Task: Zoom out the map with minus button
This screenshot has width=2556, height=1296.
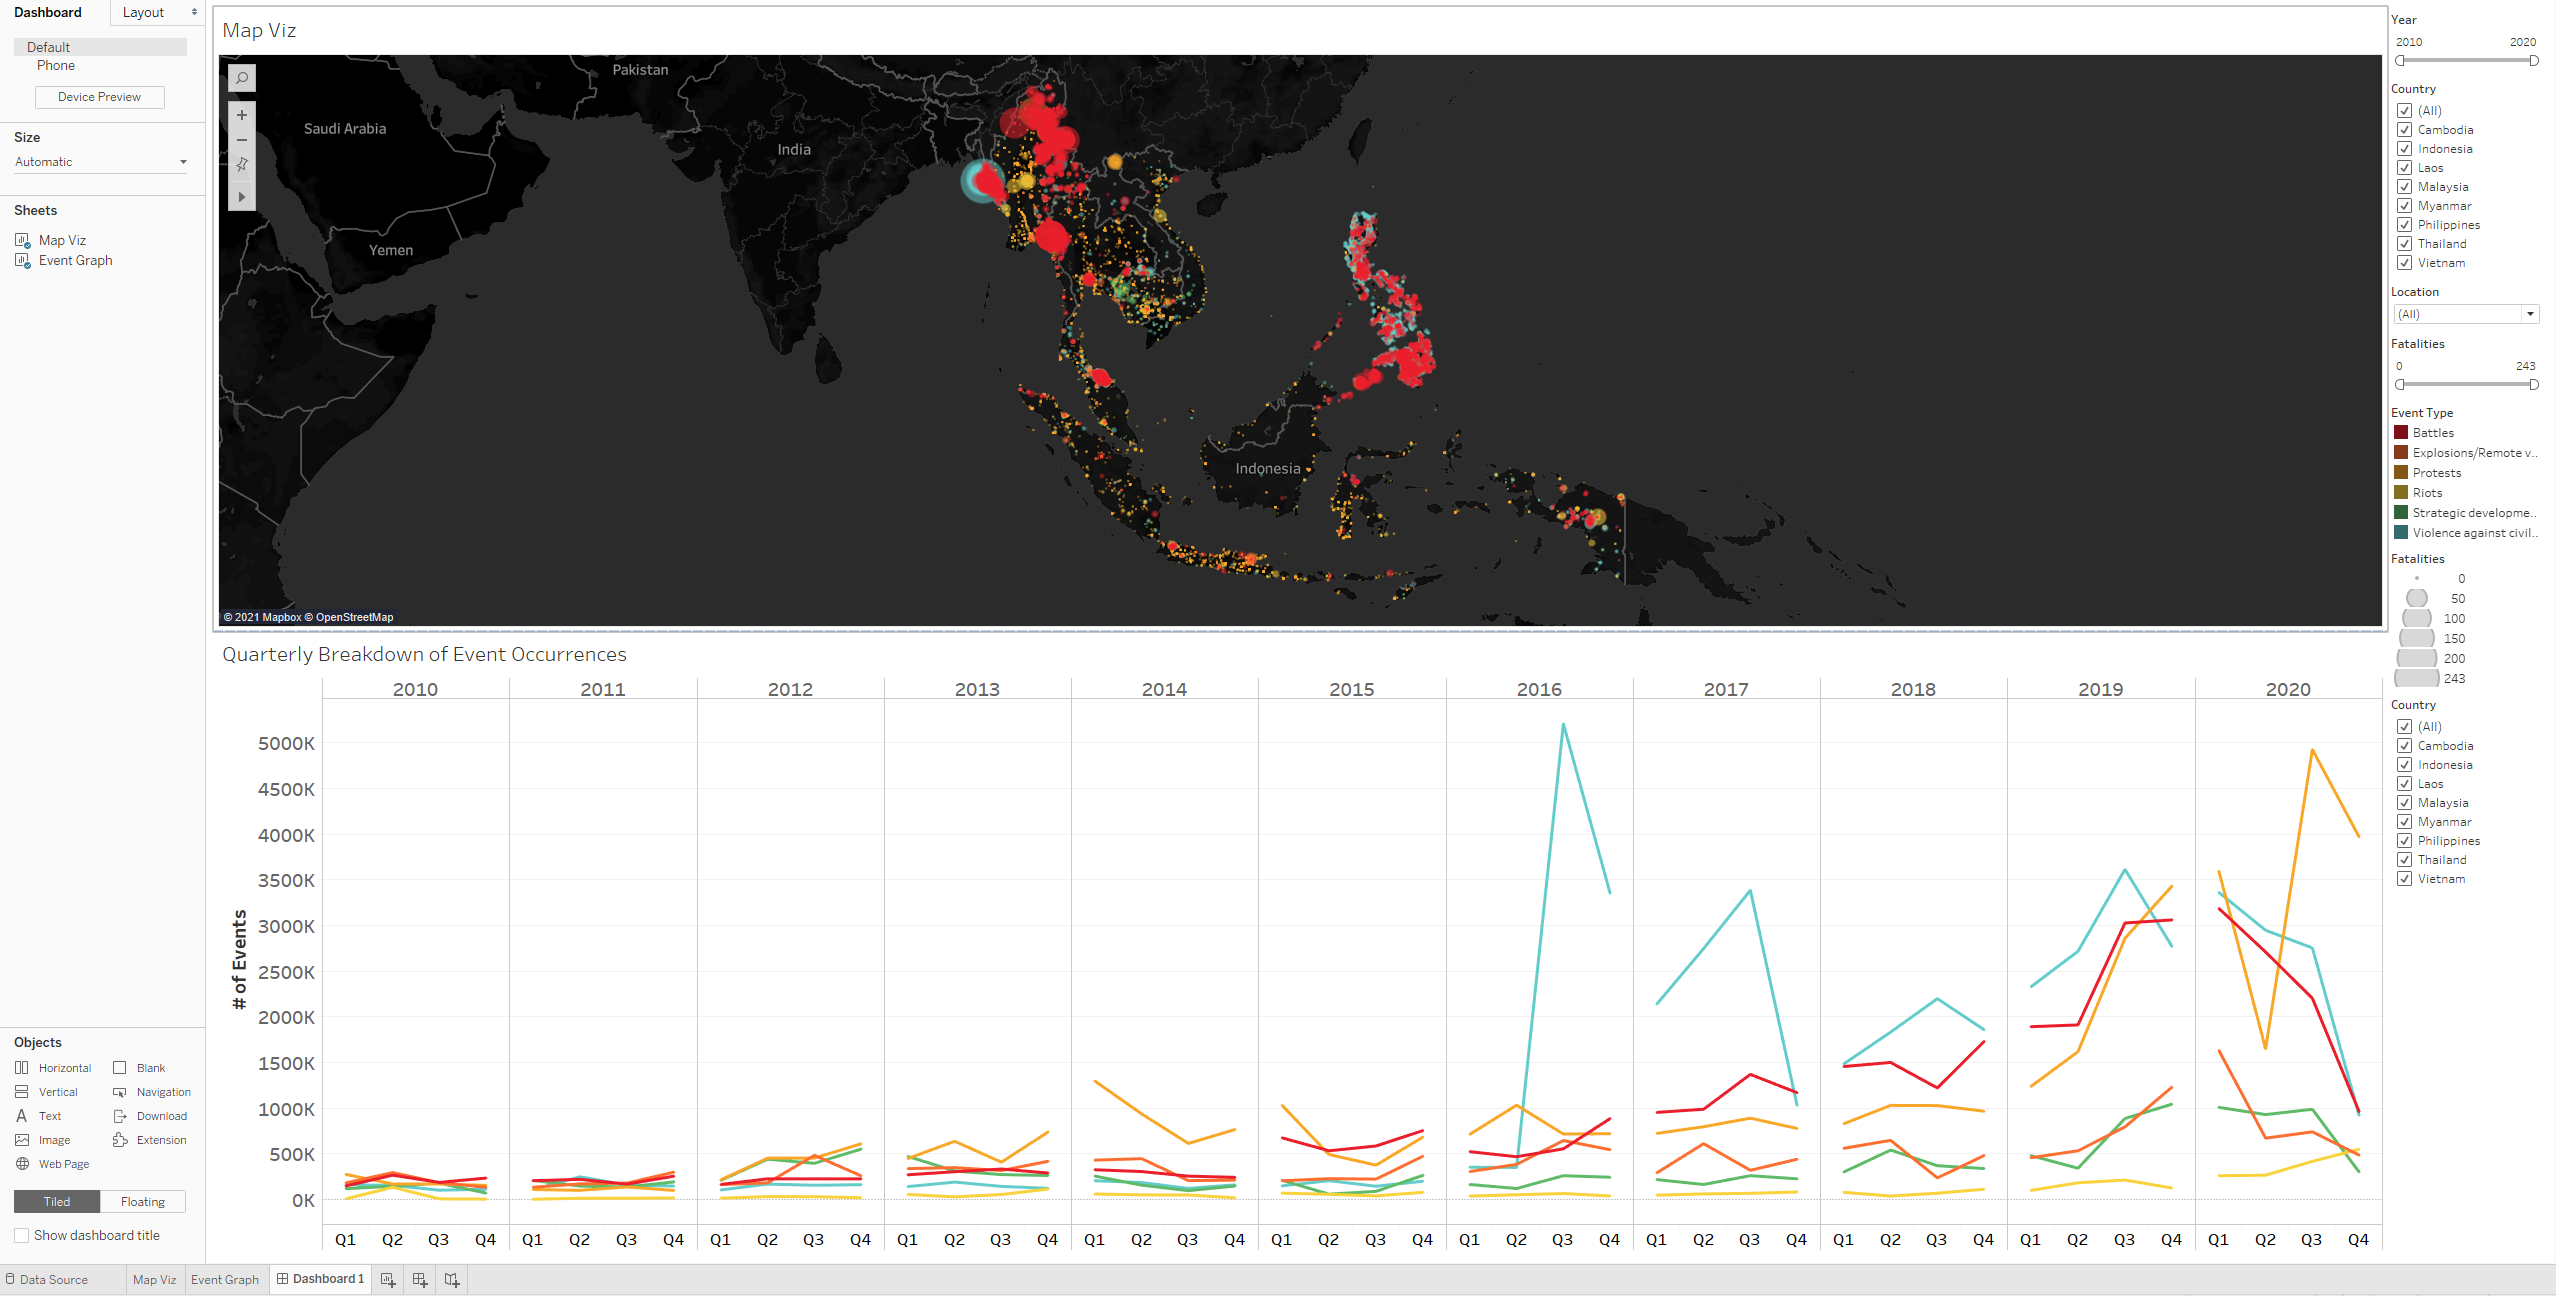Action: [242, 140]
